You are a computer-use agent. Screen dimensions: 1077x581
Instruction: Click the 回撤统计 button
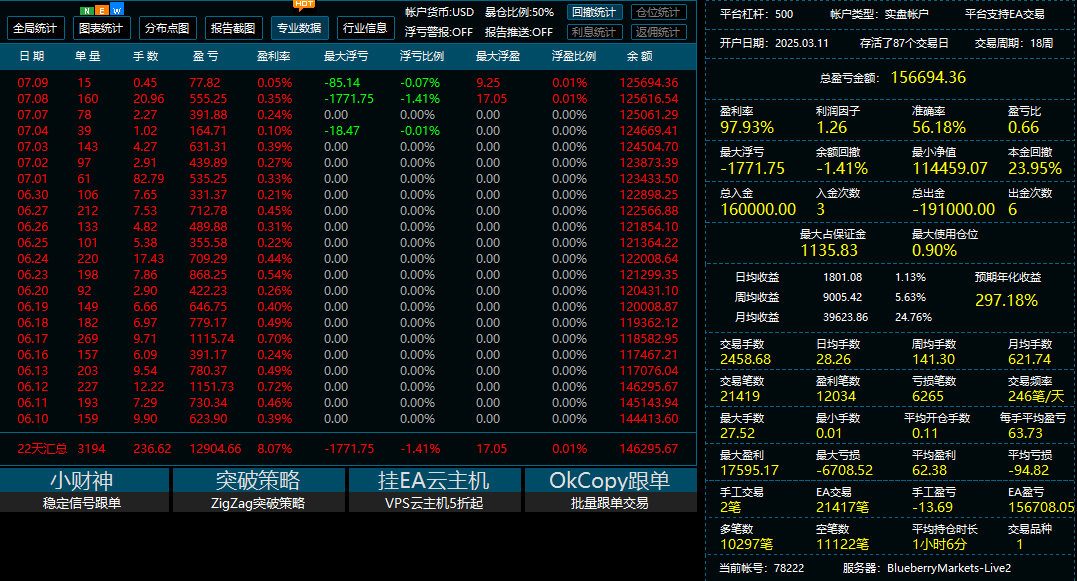click(594, 12)
